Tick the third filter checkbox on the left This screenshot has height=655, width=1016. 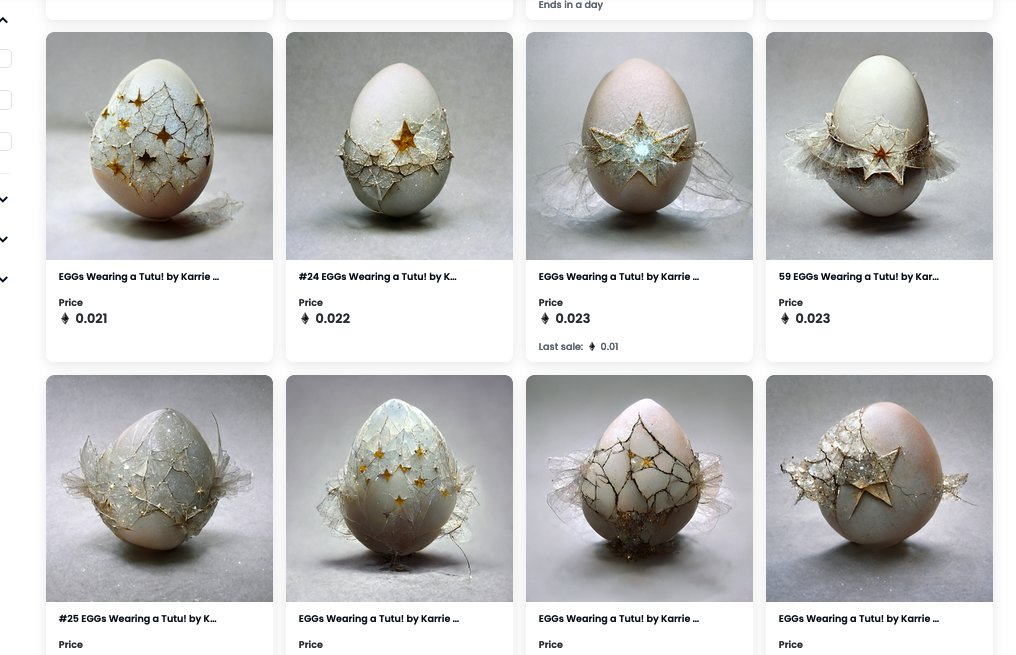point(5,140)
